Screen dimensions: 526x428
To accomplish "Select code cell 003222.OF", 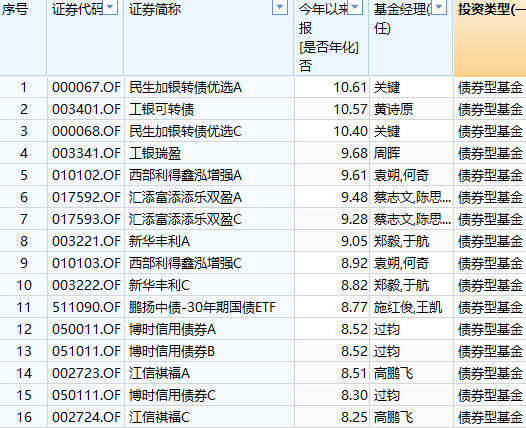I will (86, 285).
